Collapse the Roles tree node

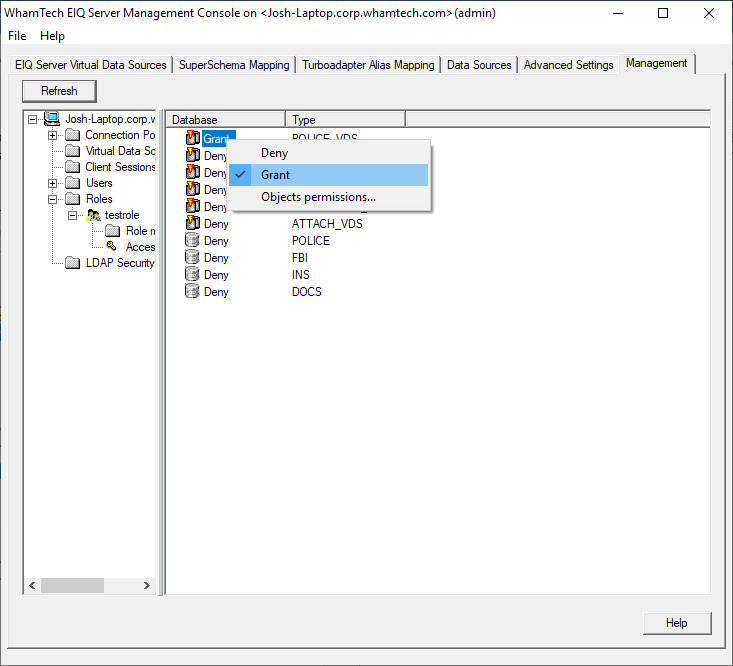(53, 199)
